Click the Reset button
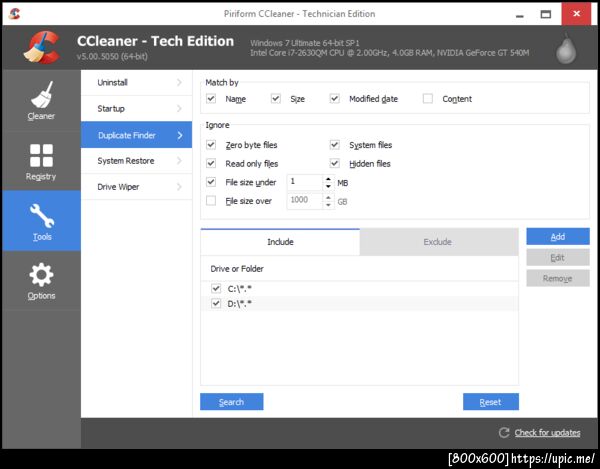This screenshot has height=469, width=600. (x=491, y=402)
